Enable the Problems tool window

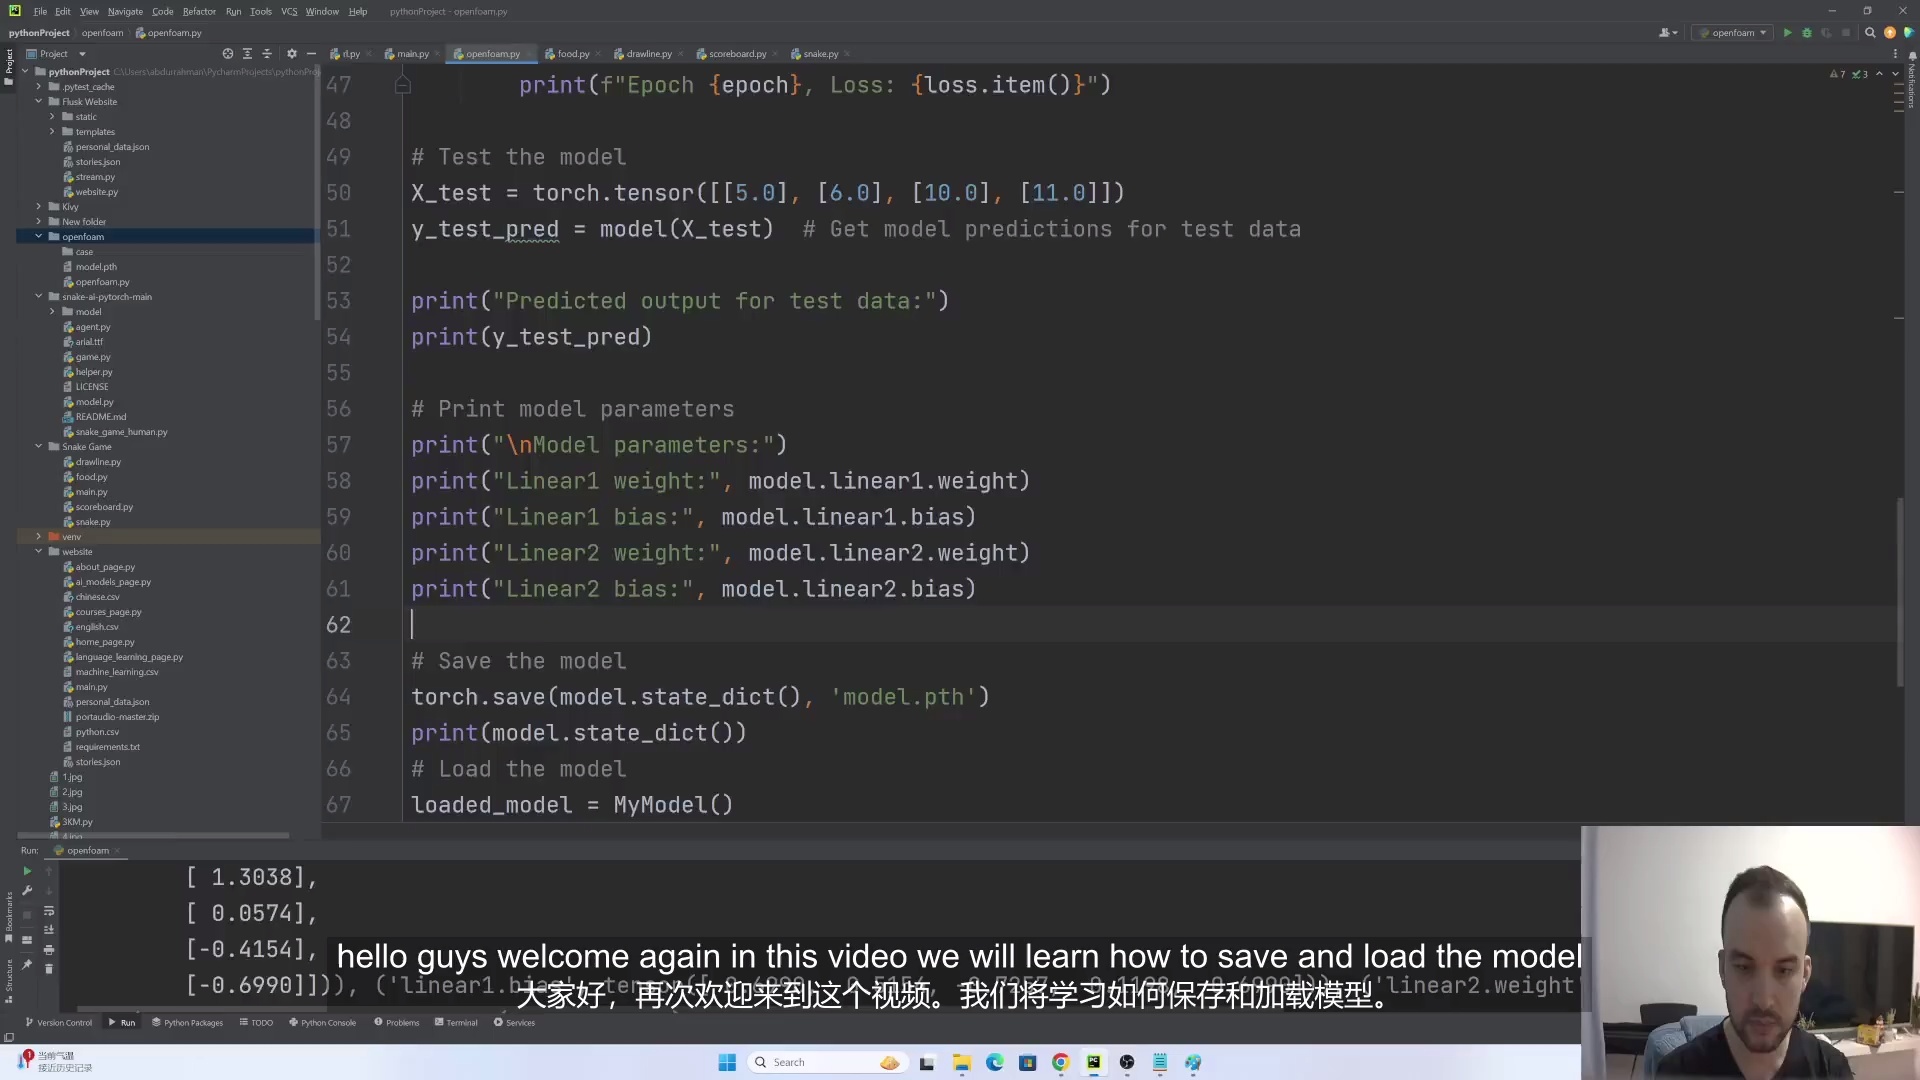(x=397, y=1022)
